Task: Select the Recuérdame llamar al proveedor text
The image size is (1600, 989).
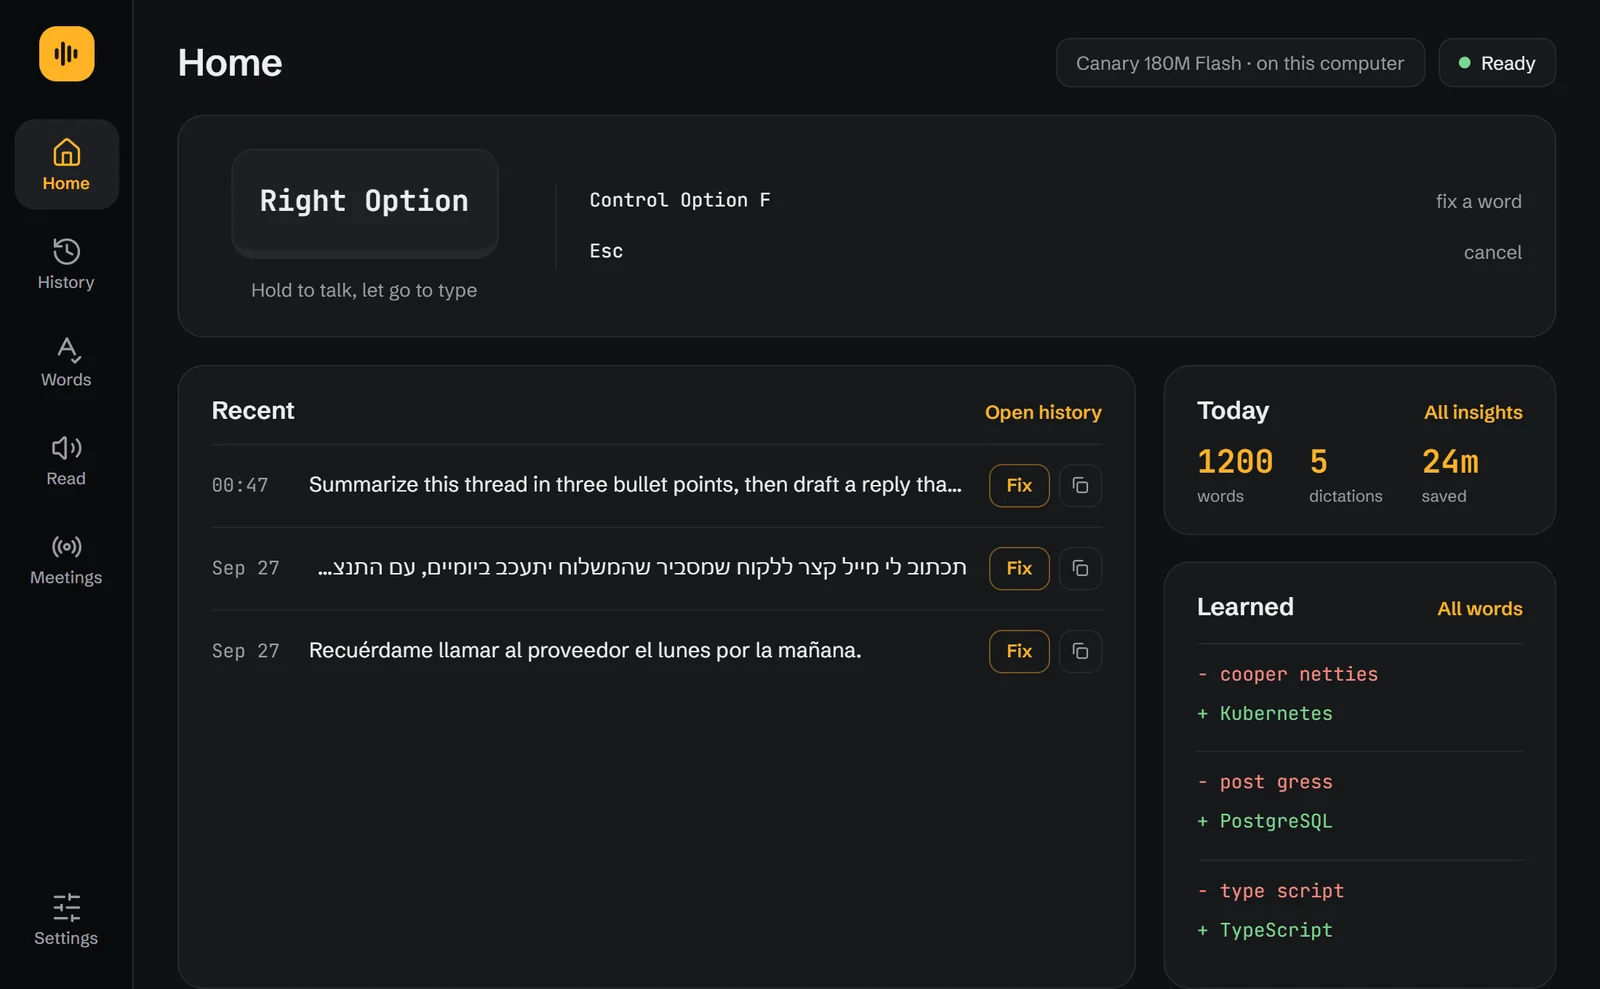Action: pos(585,650)
